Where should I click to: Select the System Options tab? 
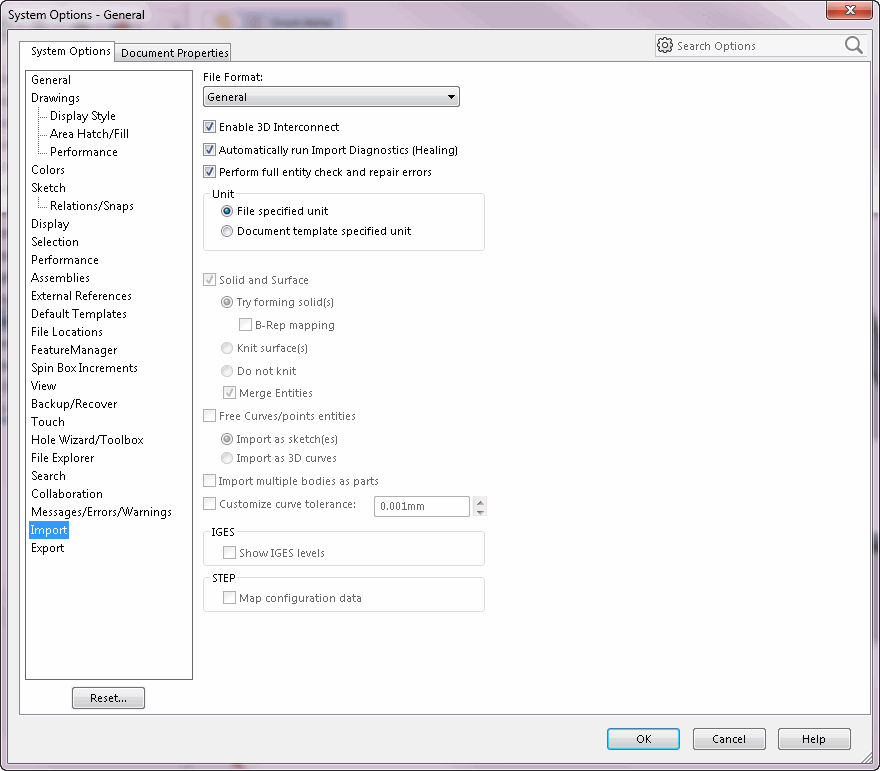pyautogui.click(x=70, y=51)
